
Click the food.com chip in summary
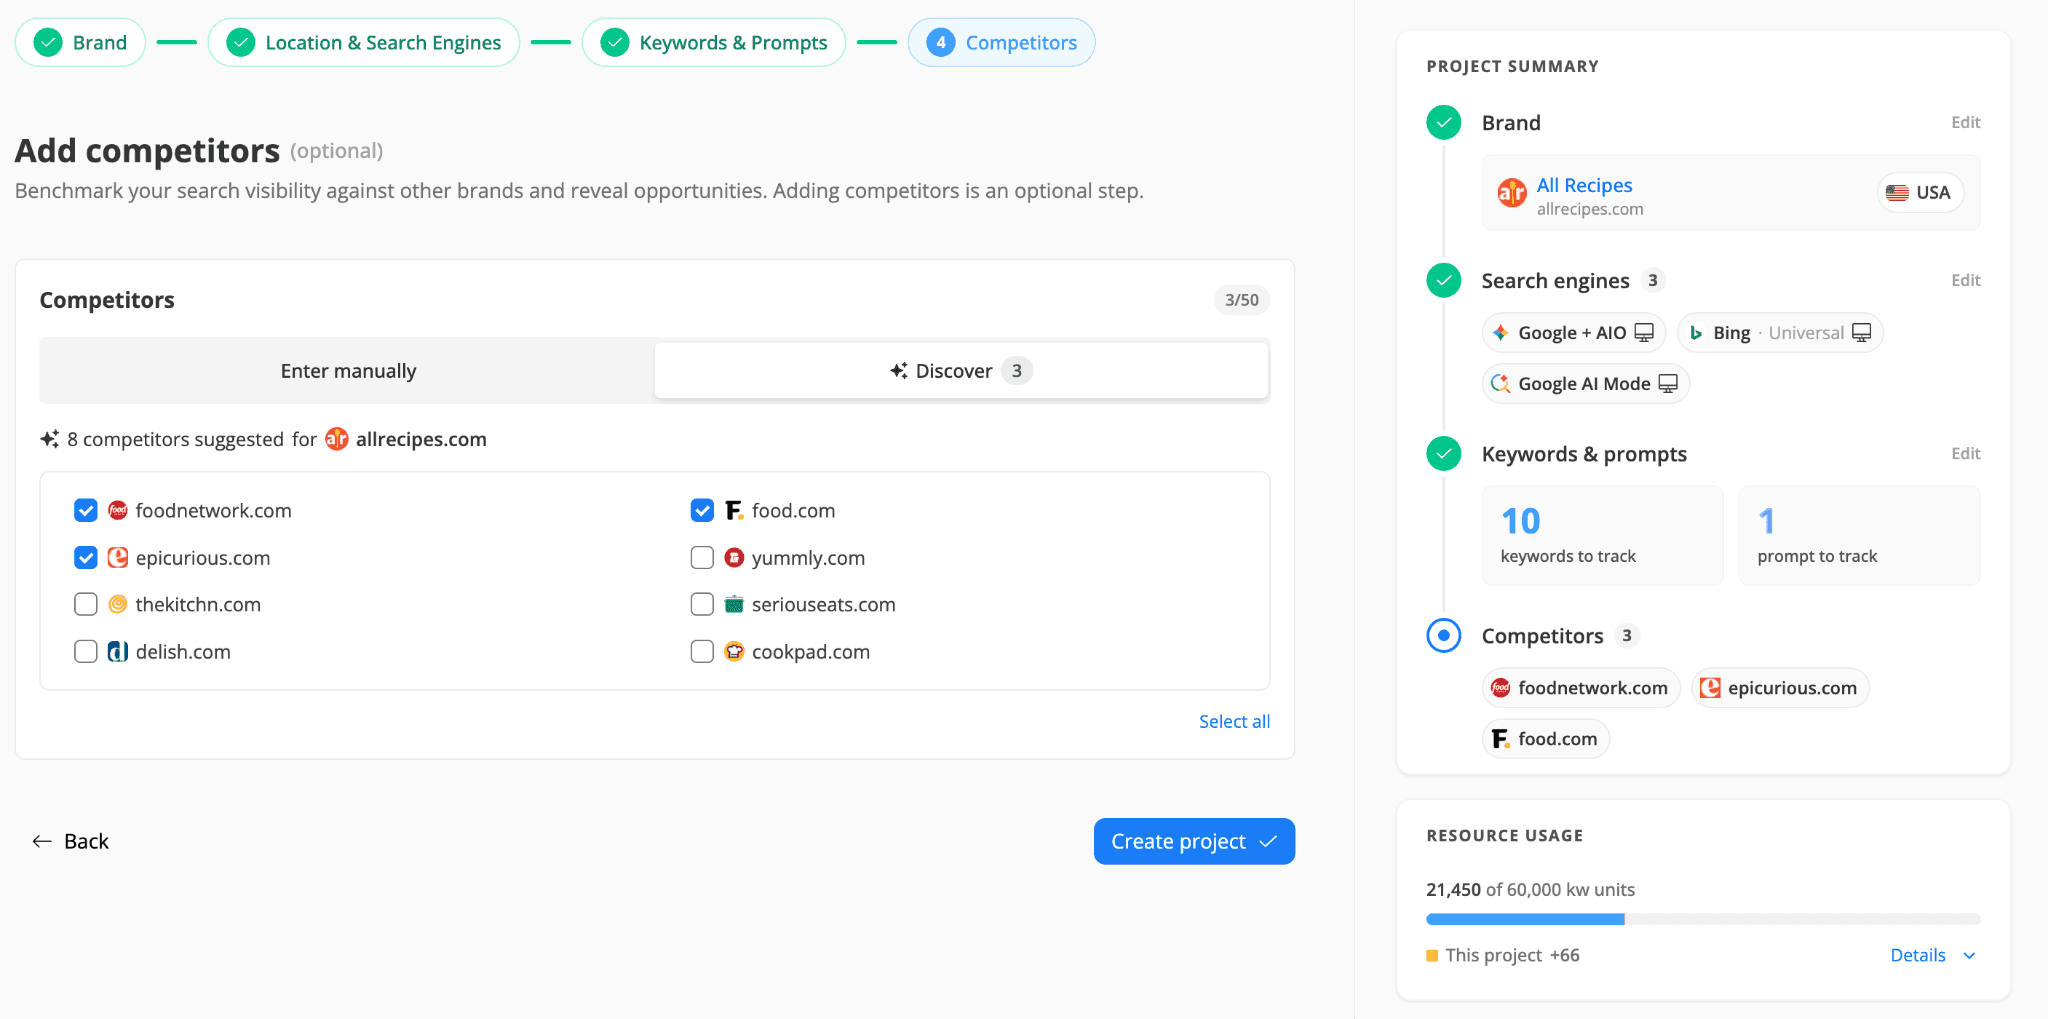[x=1545, y=739]
